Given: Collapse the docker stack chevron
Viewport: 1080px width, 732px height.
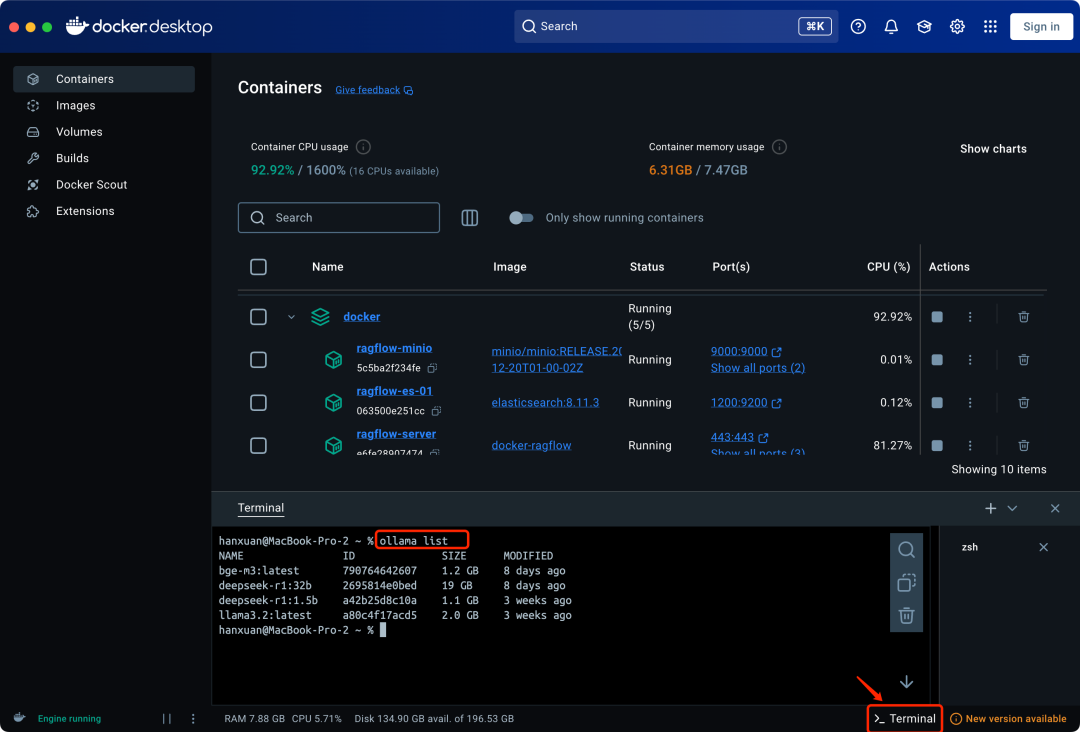Looking at the screenshot, I should (291, 317).
